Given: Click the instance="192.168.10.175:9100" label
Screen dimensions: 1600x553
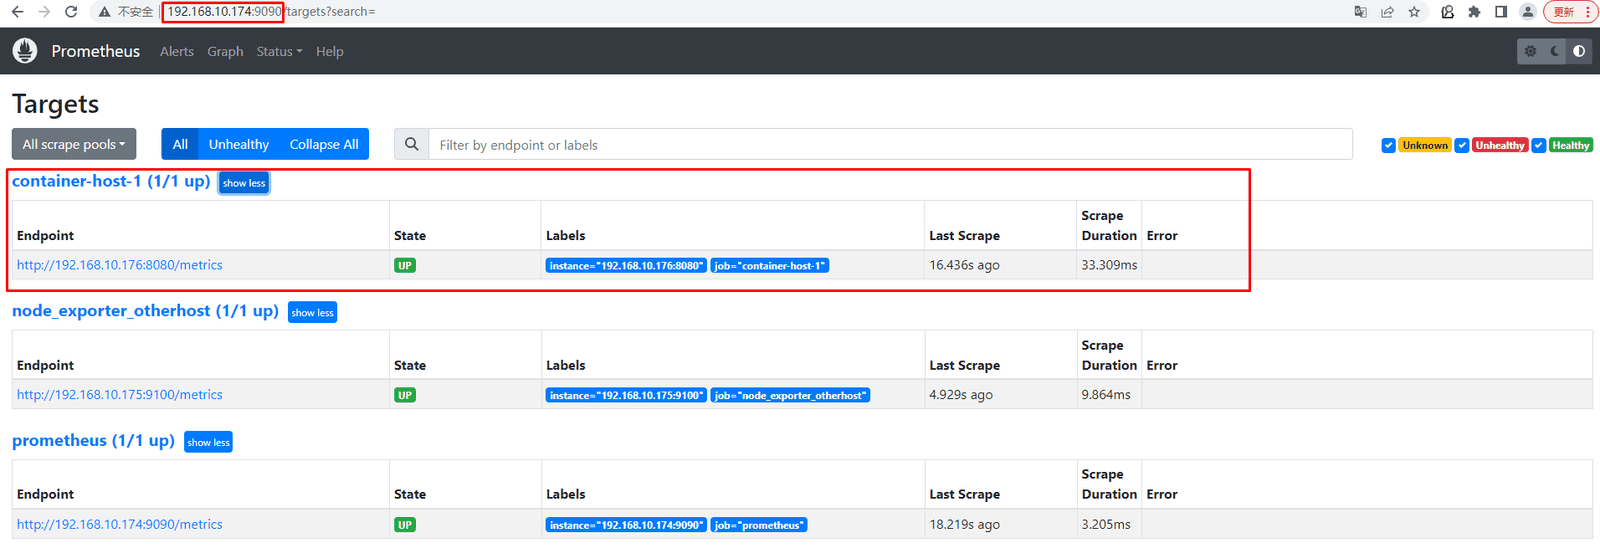Looking at the screenshot, I should pos(626,395).
